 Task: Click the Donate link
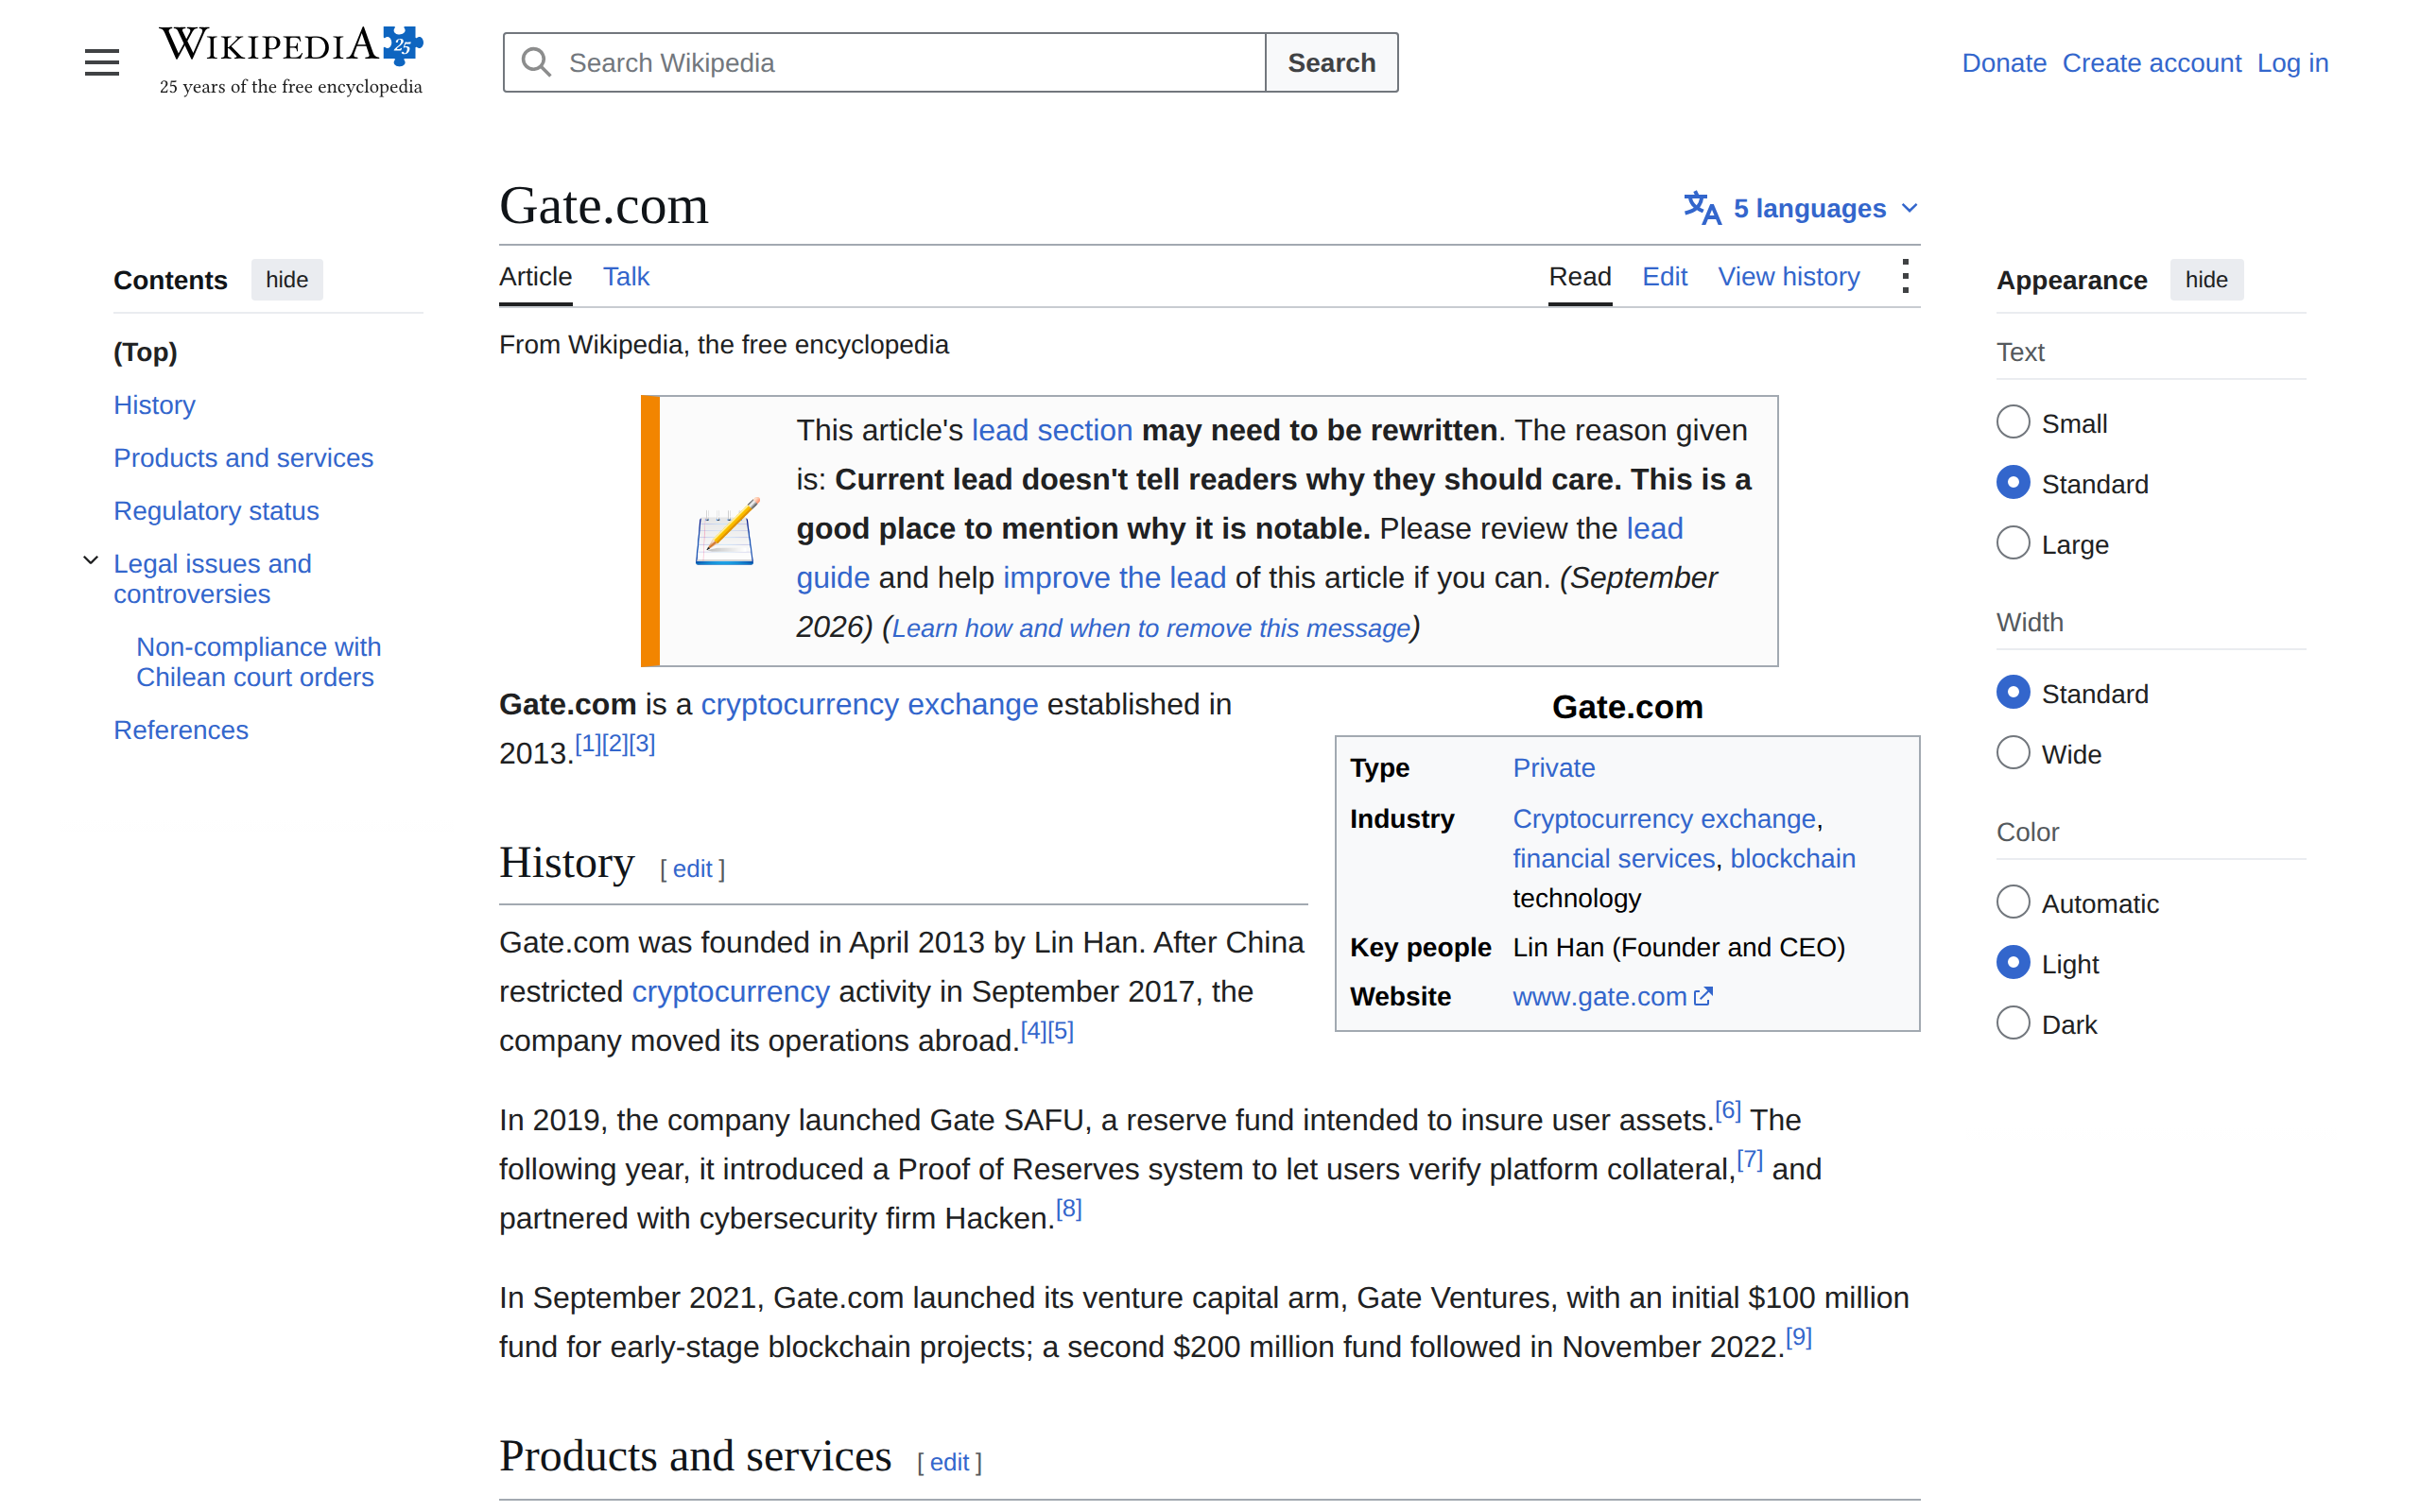[2003, 63]
